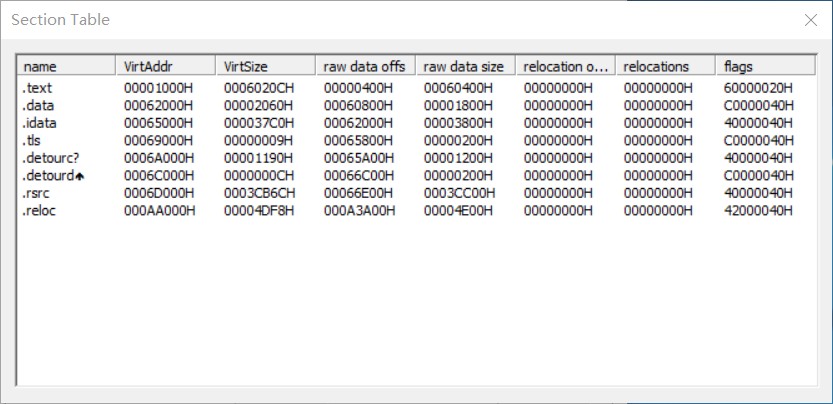Click VirtAddr value 00065000H

pyautogui.click(x=158, y=123)
